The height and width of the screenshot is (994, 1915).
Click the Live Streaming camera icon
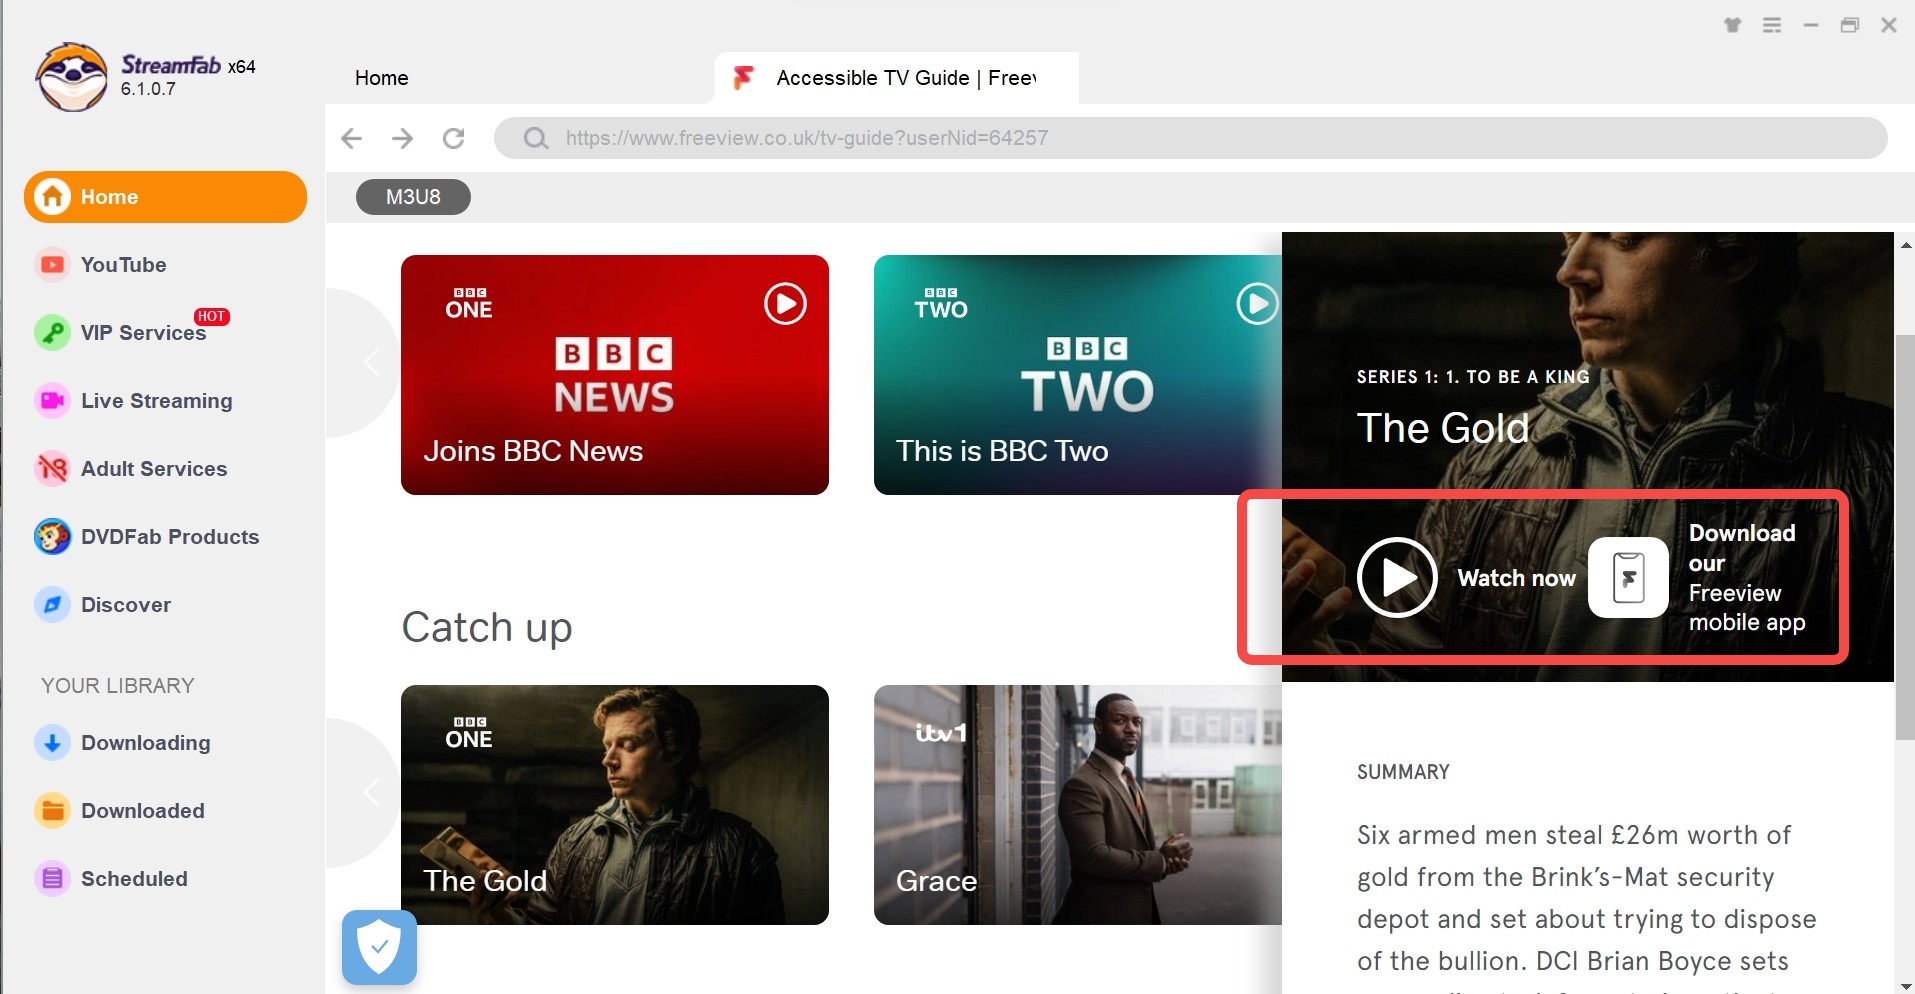pos(52,401)
